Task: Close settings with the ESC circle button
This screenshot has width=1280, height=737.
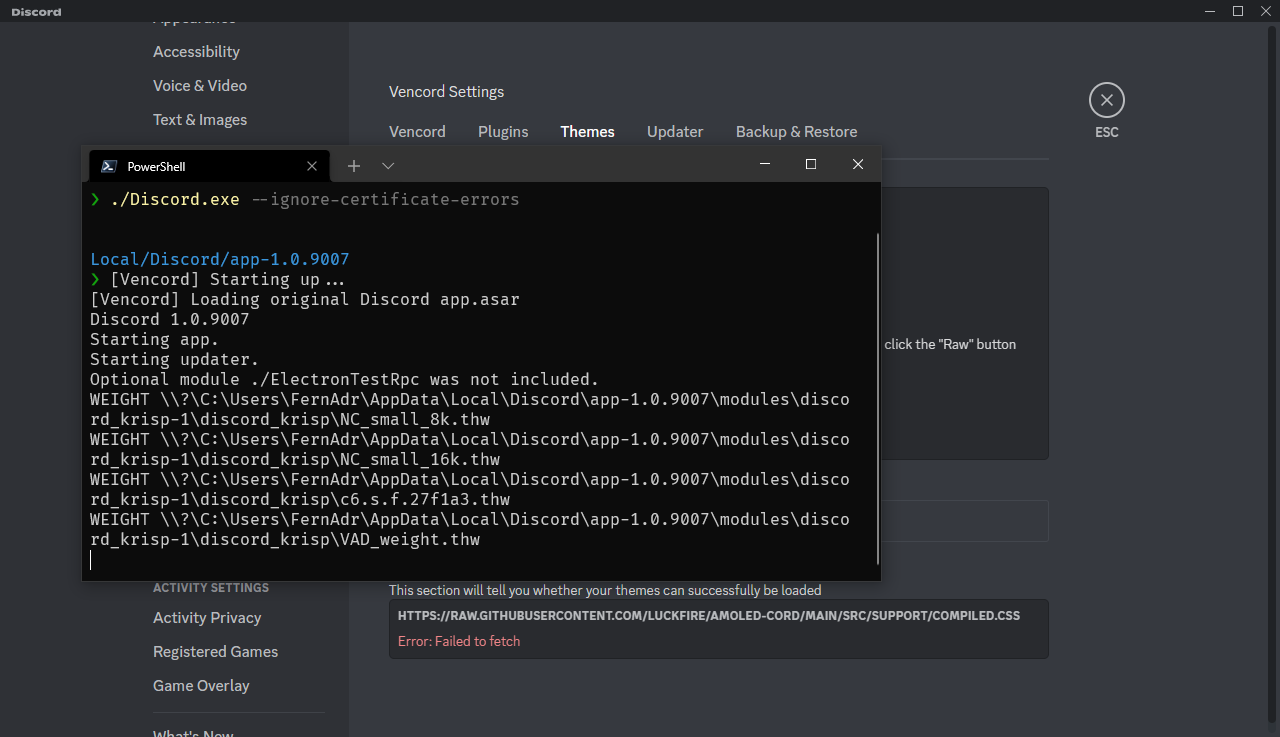Action: pos(1106,100)
